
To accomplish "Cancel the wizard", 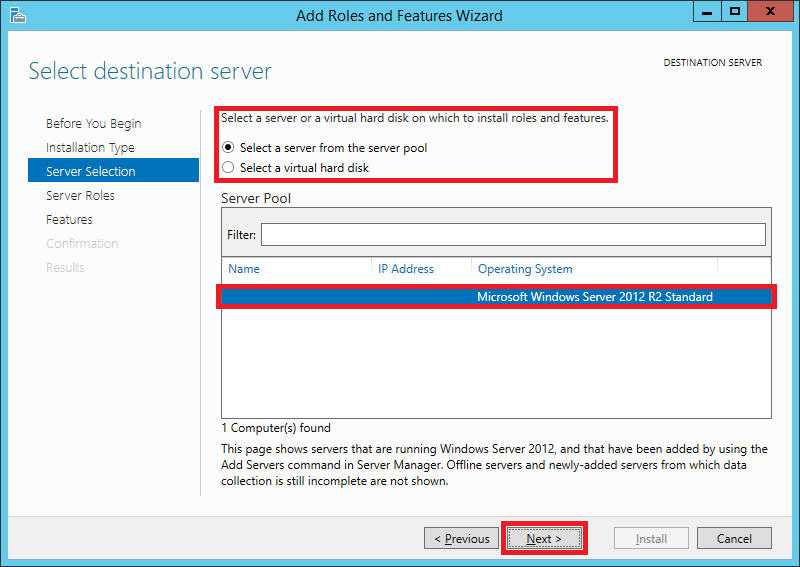I will tap(734, 538).
